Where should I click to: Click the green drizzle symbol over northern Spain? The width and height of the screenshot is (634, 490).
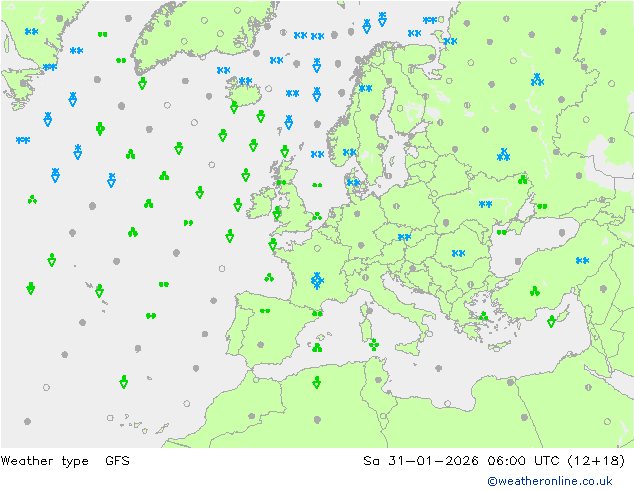(265, 311)
